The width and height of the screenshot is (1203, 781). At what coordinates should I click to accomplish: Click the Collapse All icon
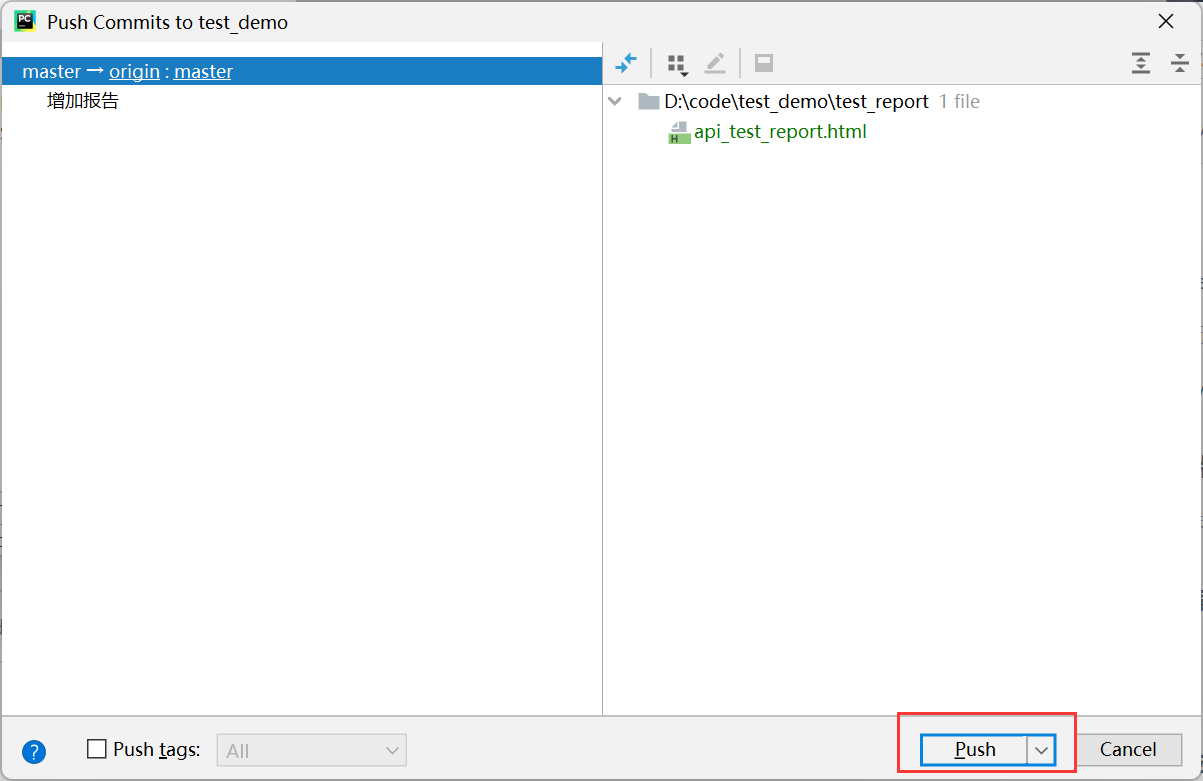pyautogui.click(x=1180, y=64)
